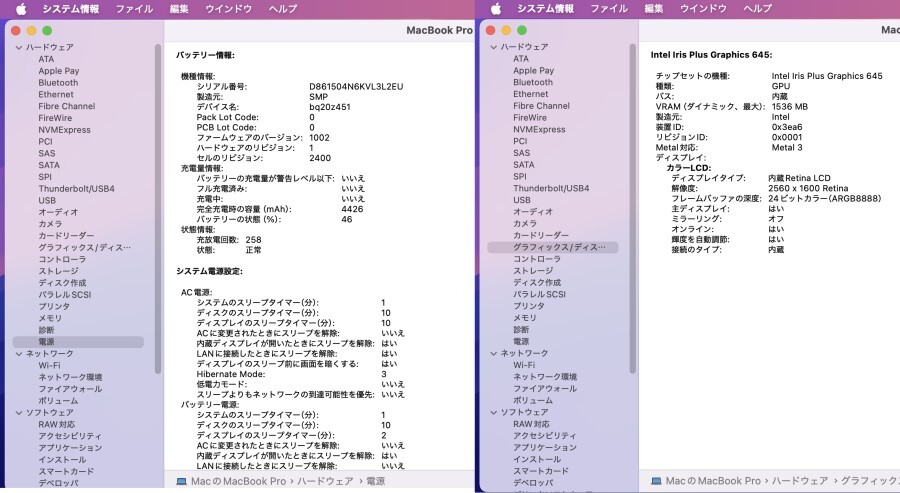
Task: Click the Intel Iris Plus Graphics 645 heading
Action: point(711,55)
